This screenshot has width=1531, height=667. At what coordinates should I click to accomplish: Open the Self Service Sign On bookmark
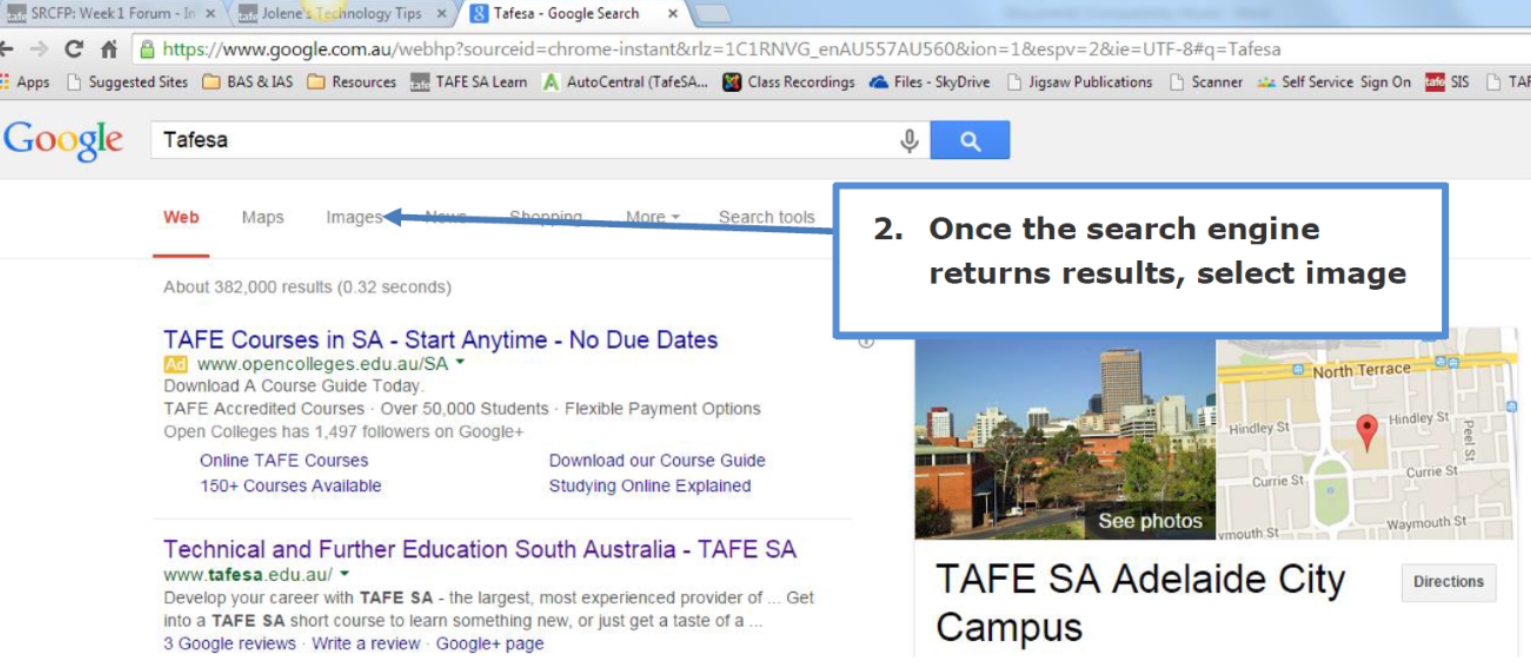1334,82
